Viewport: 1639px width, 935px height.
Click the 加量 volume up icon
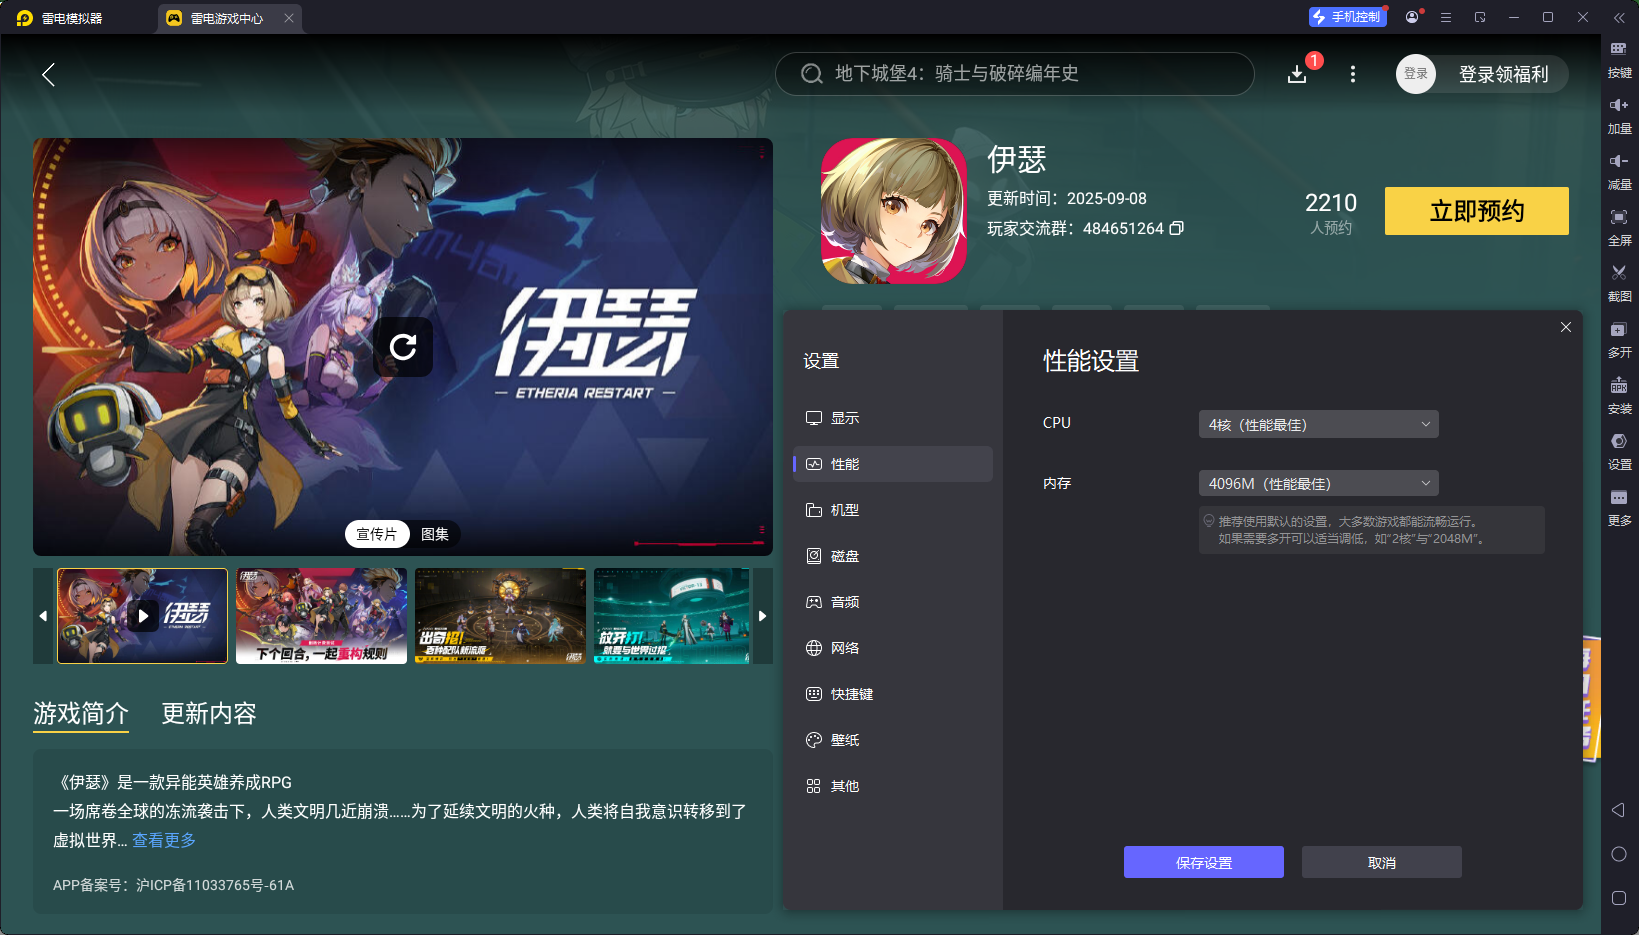(1619, 116)
